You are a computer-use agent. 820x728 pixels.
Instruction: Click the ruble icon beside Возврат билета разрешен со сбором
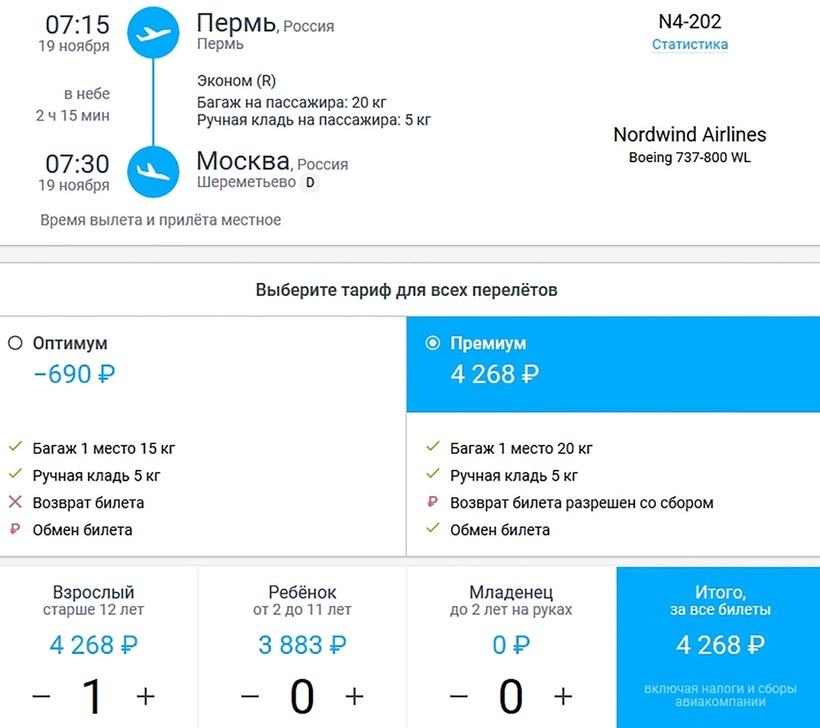432,503
